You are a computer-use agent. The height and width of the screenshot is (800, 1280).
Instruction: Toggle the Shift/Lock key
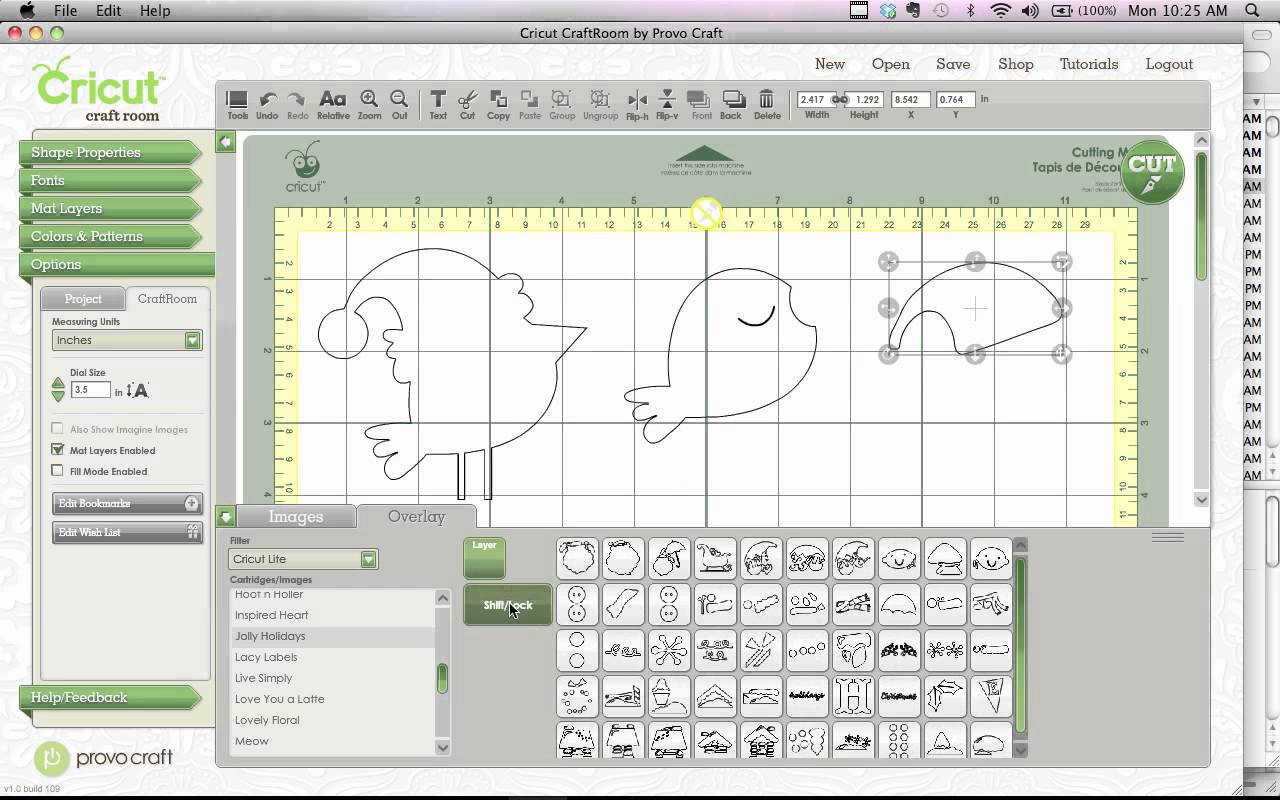[507, 605]
